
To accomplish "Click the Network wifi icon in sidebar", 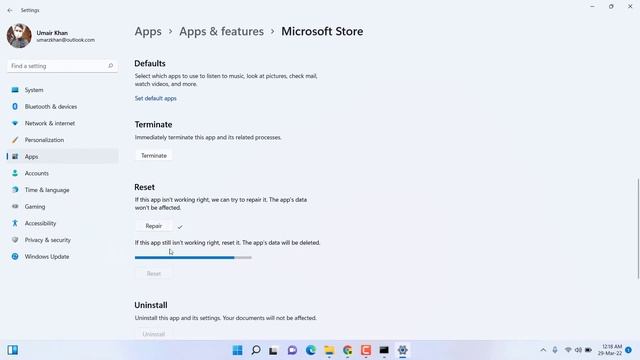I will pyautogui.click(x=15, y=123).
